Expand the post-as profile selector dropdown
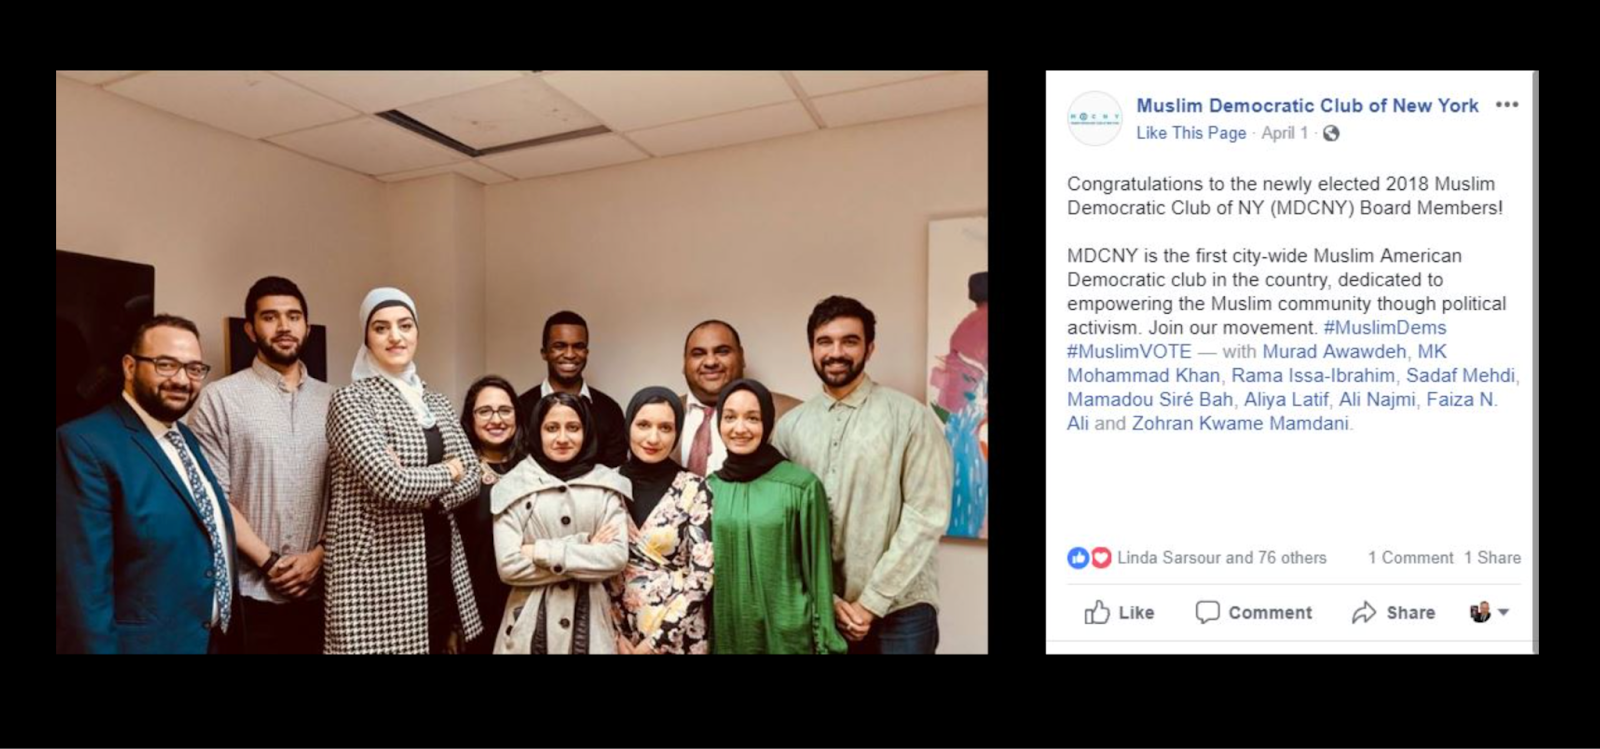Screen dimensions: 1600x749 [x=1489, y=612]
